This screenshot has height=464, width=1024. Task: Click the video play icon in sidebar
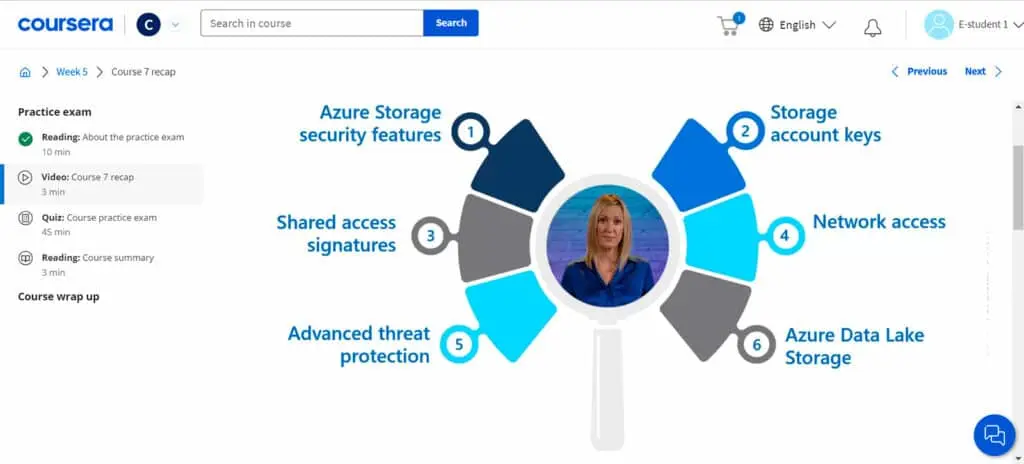(25, 177)
